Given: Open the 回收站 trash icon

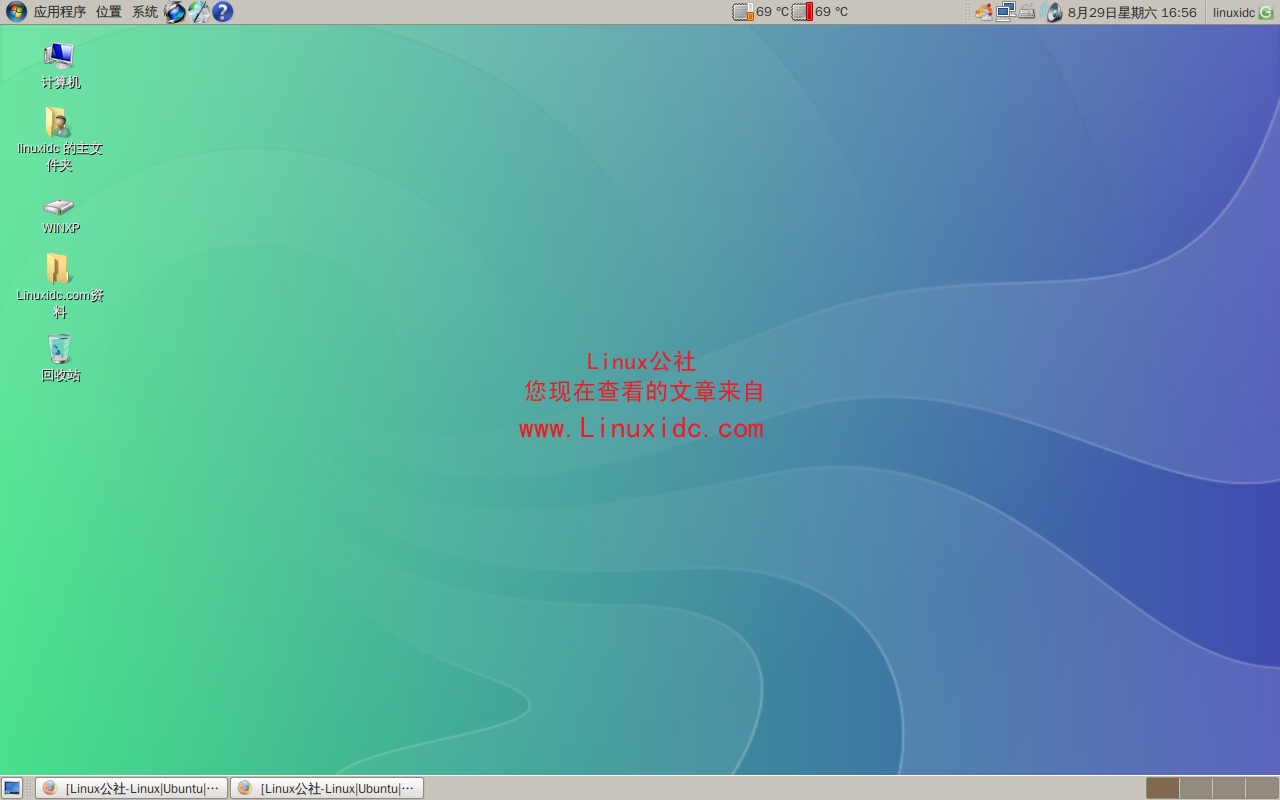Looking at the screenshot, I should click(x=59, y=352).
